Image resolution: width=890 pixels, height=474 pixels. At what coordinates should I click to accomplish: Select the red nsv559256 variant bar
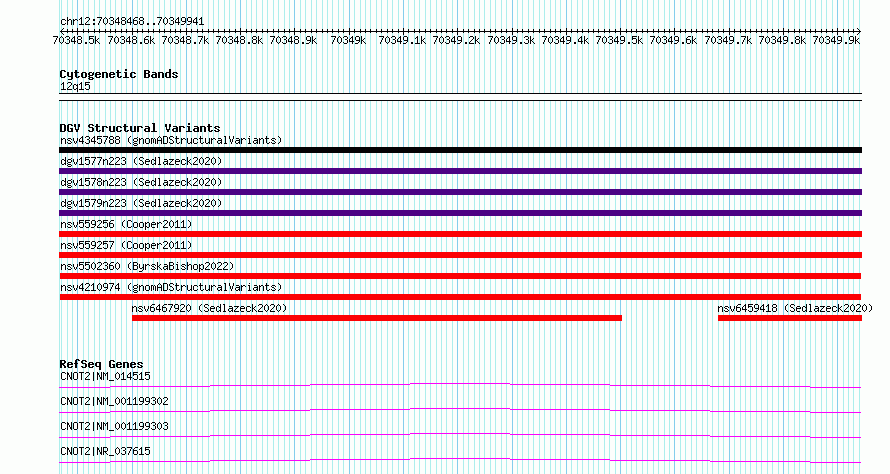tap(460, 234)
